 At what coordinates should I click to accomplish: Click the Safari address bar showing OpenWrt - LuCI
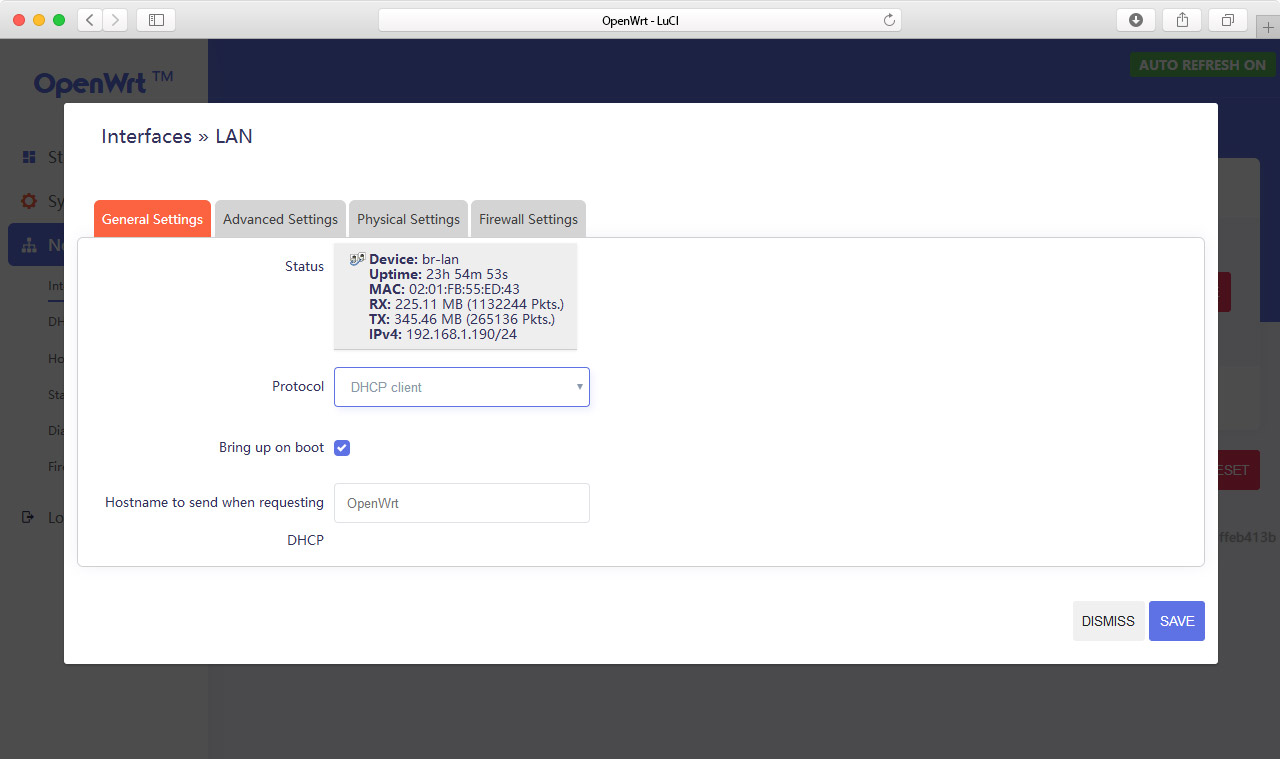(x=640, y=20)
